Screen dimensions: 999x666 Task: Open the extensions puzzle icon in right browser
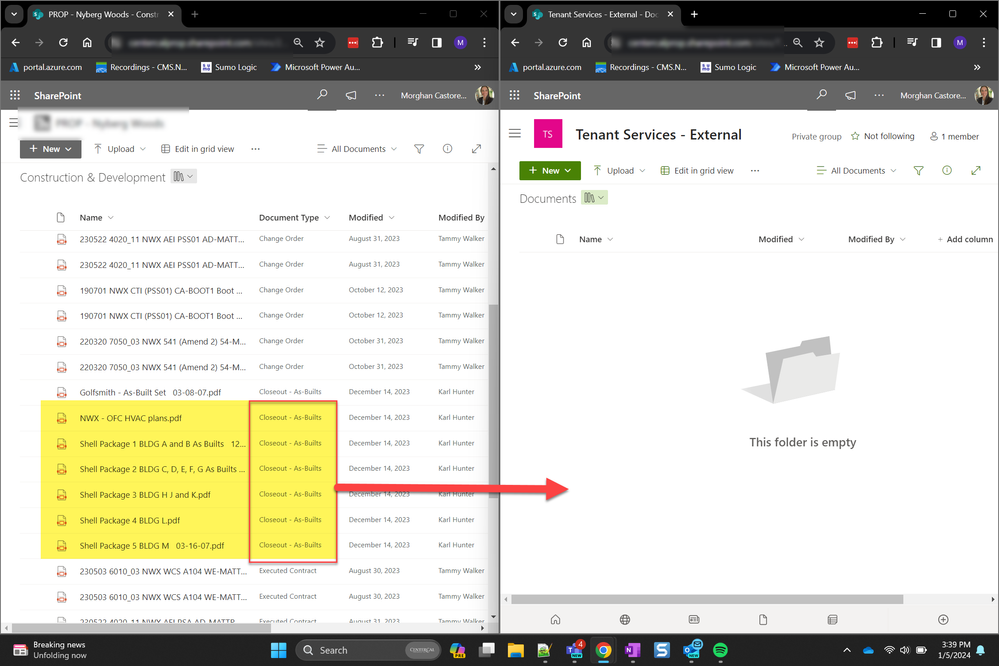877,42
